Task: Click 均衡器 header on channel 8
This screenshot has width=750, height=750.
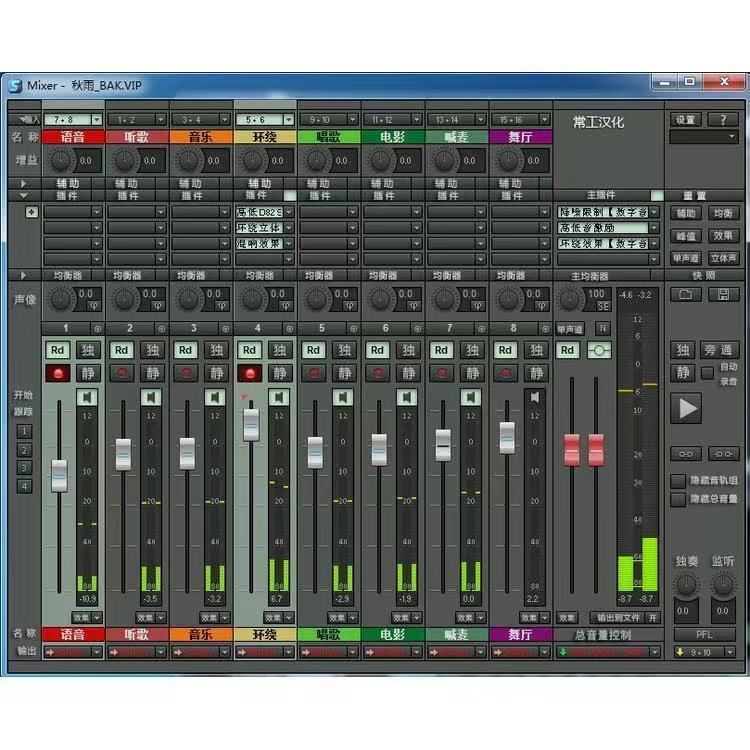Action: [511, 276]
